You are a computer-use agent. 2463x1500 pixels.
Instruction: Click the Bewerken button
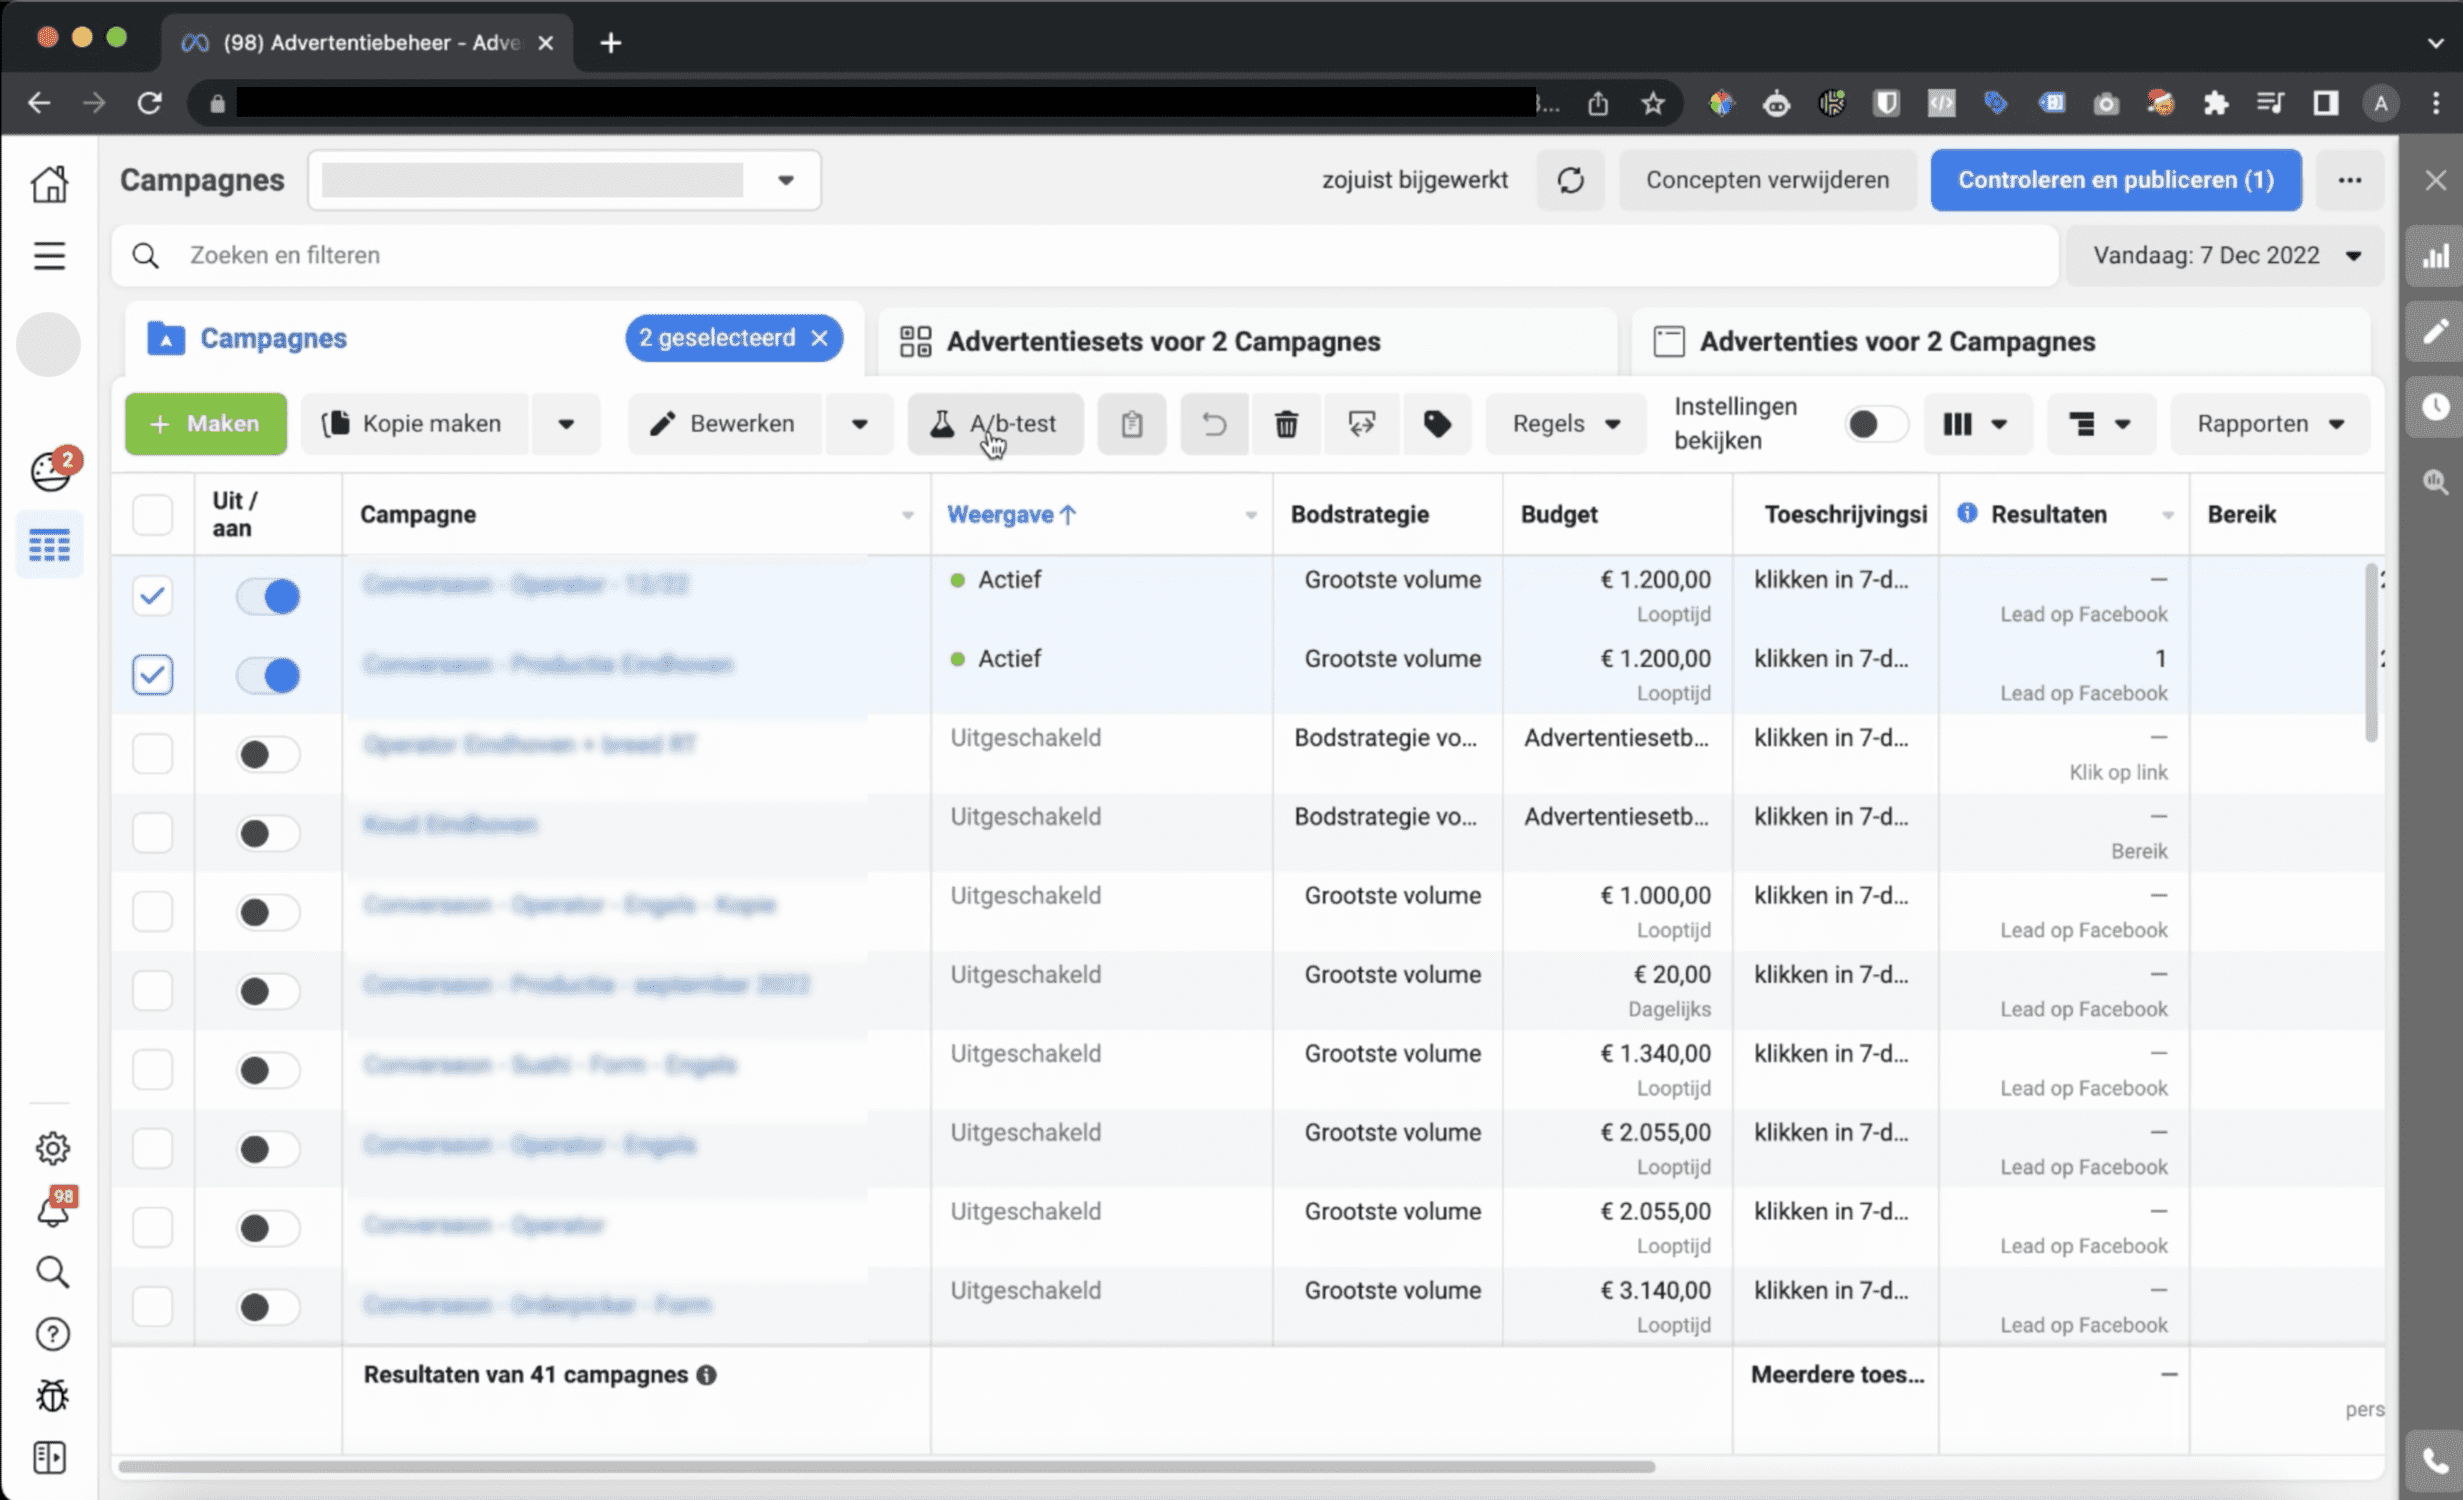click(x=724, y=424)
